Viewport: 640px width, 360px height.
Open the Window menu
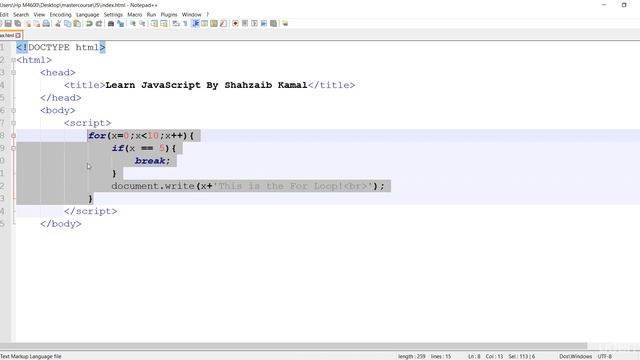191,14
